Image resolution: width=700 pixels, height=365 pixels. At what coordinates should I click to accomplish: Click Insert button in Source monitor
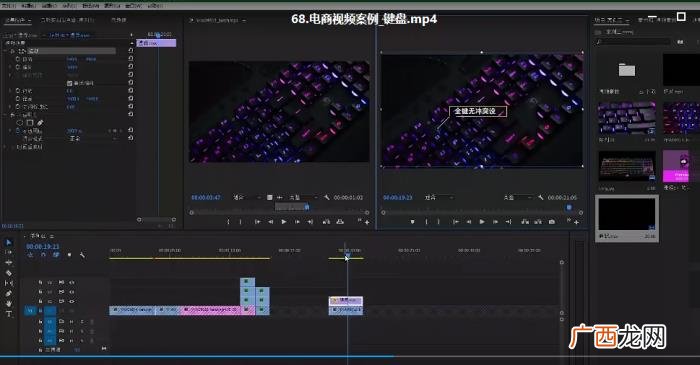(x=326, y=222)
